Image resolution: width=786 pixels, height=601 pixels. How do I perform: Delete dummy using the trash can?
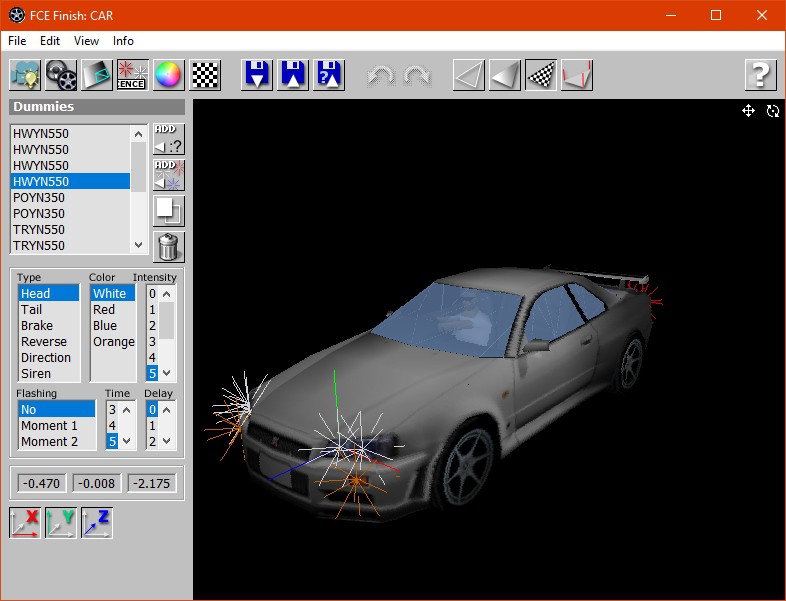[169, 247]
